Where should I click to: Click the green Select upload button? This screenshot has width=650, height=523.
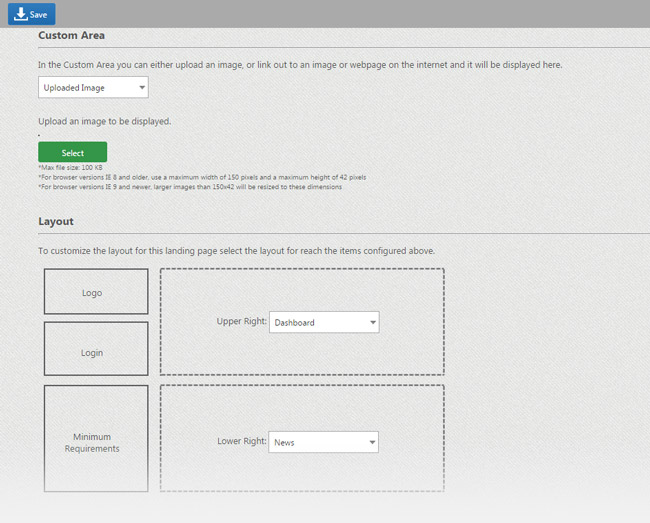72,153
